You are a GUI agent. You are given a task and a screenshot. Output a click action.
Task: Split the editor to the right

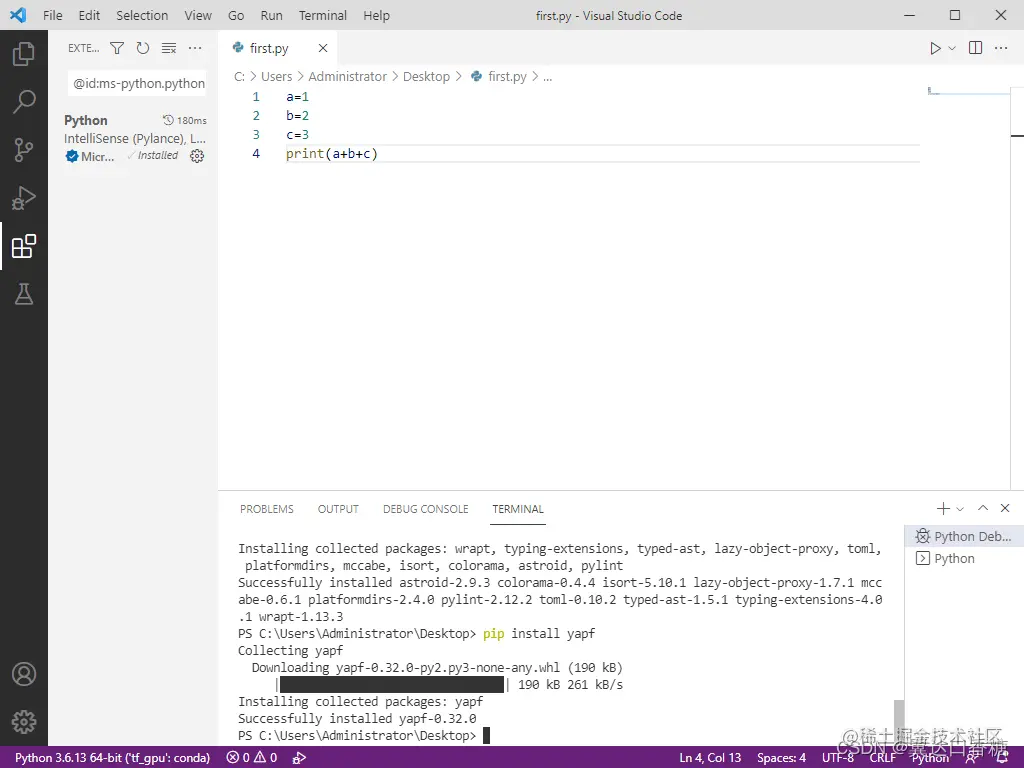point(975,48)
